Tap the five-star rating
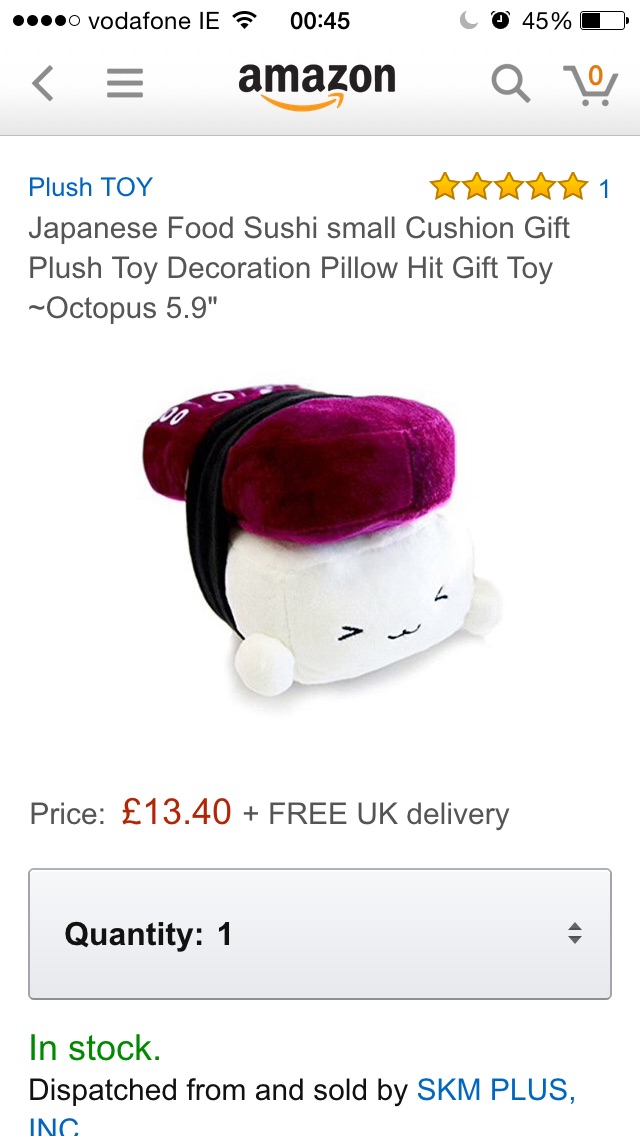640x1136 pixels. pos(509,187)
